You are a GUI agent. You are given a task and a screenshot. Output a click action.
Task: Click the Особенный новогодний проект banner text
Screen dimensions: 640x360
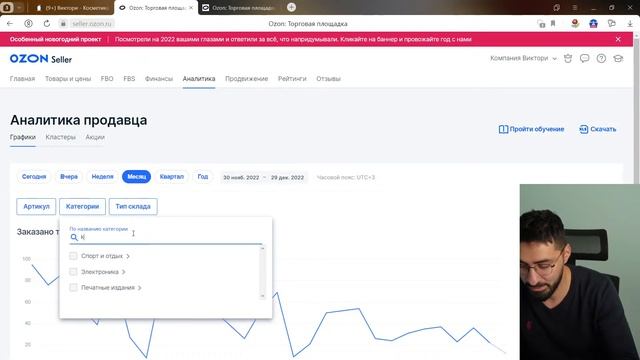point(56,39)
